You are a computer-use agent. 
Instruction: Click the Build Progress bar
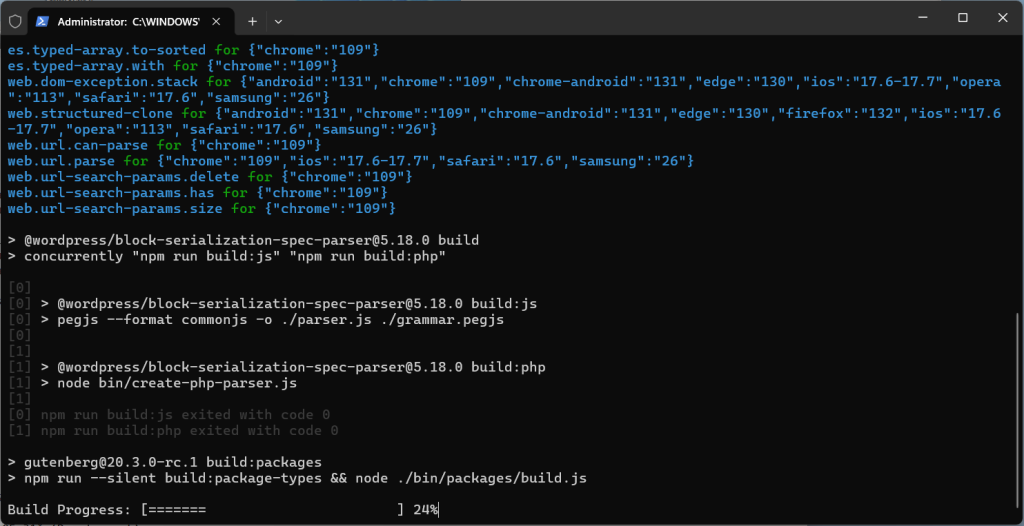click(x=272, y=510)
